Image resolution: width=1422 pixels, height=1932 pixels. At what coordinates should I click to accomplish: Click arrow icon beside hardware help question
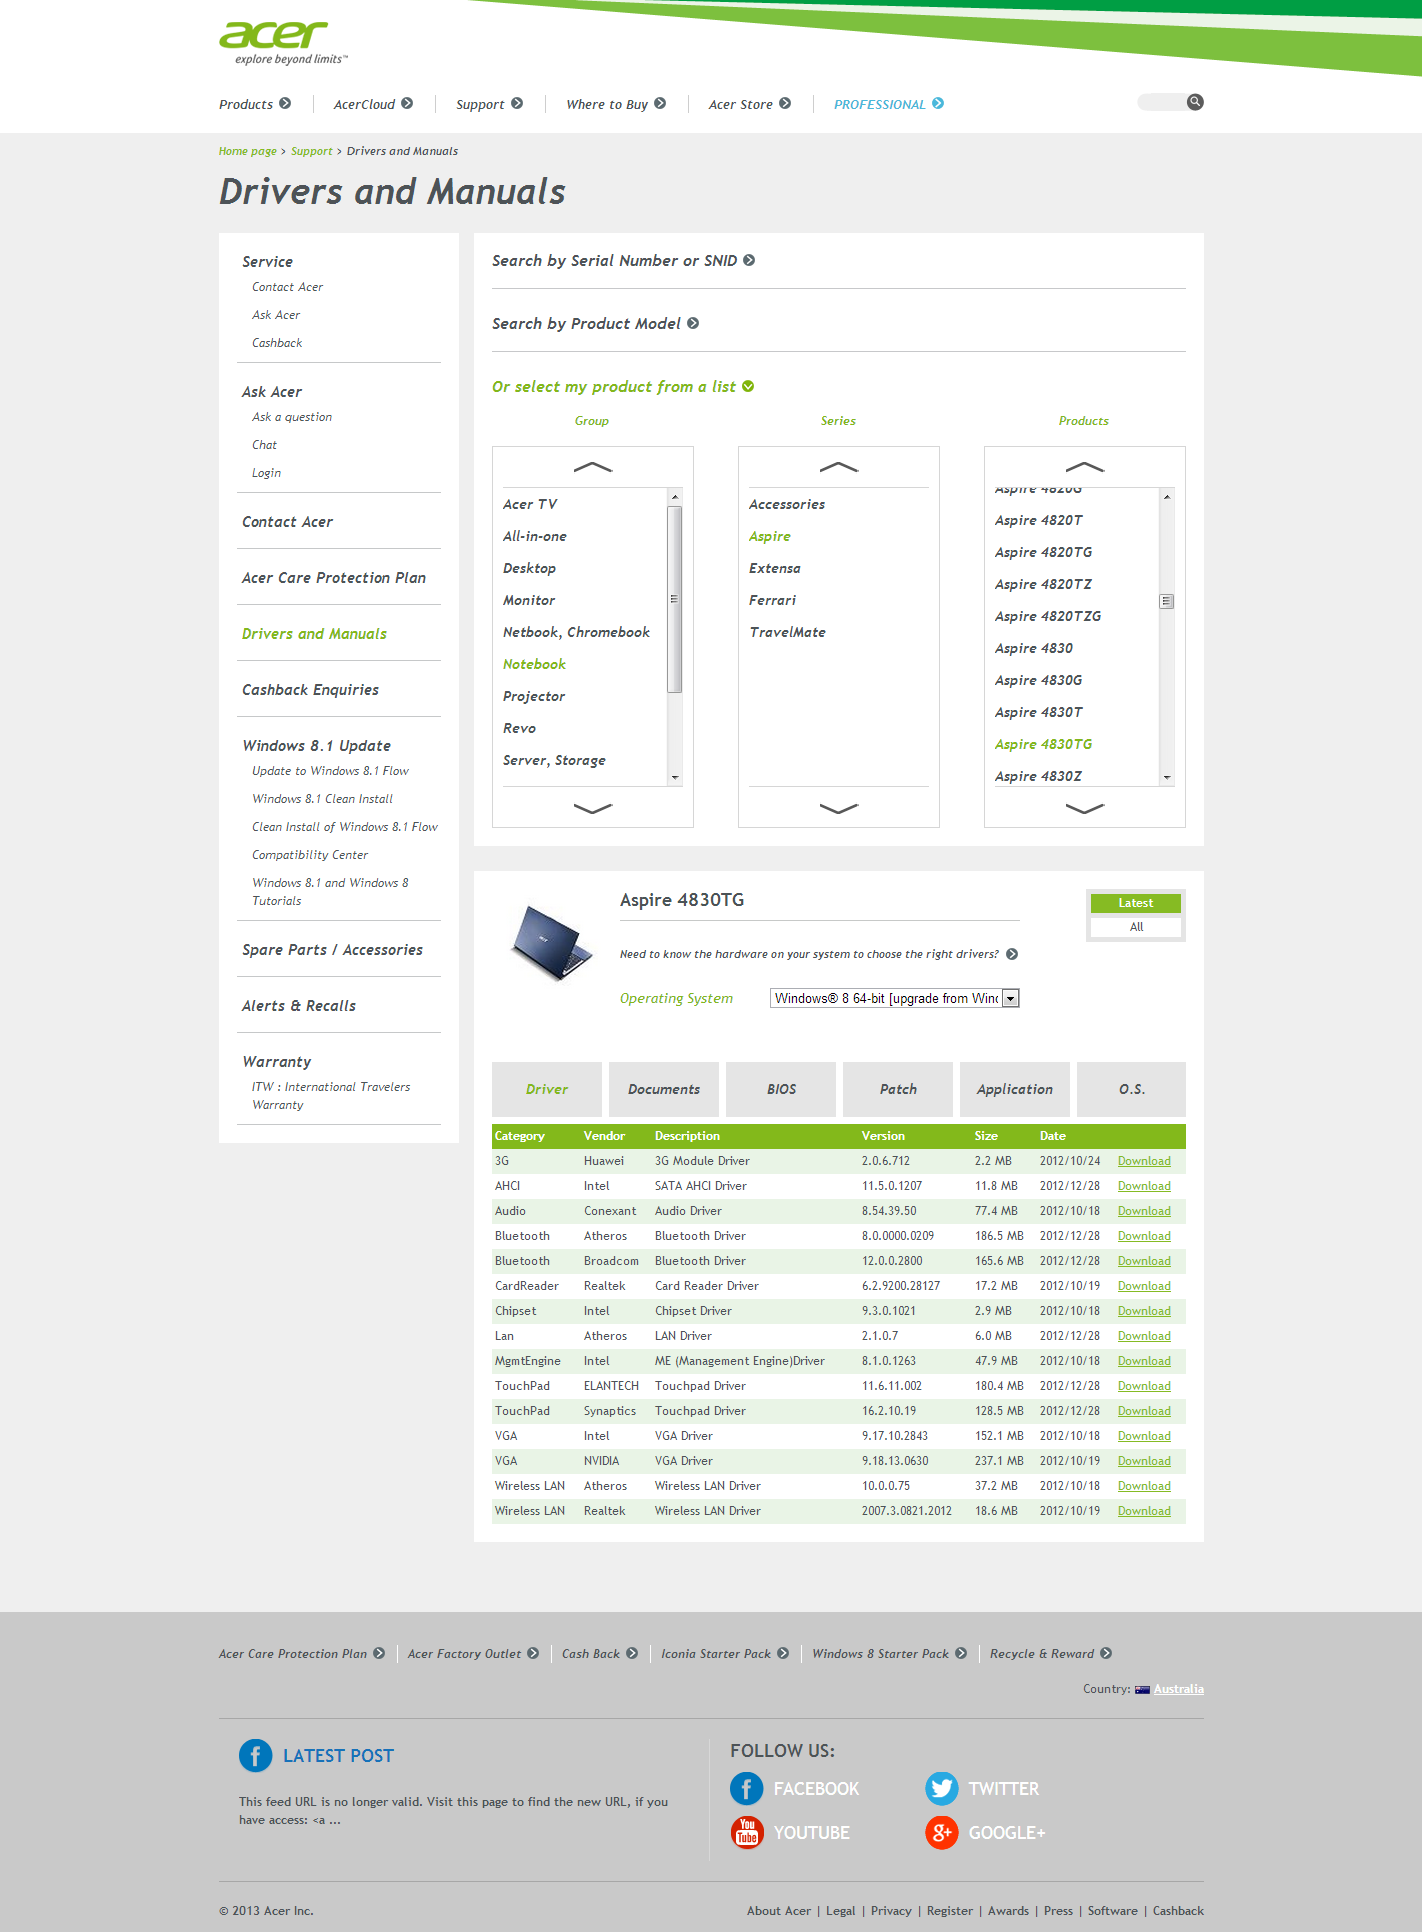point(1012,954)
